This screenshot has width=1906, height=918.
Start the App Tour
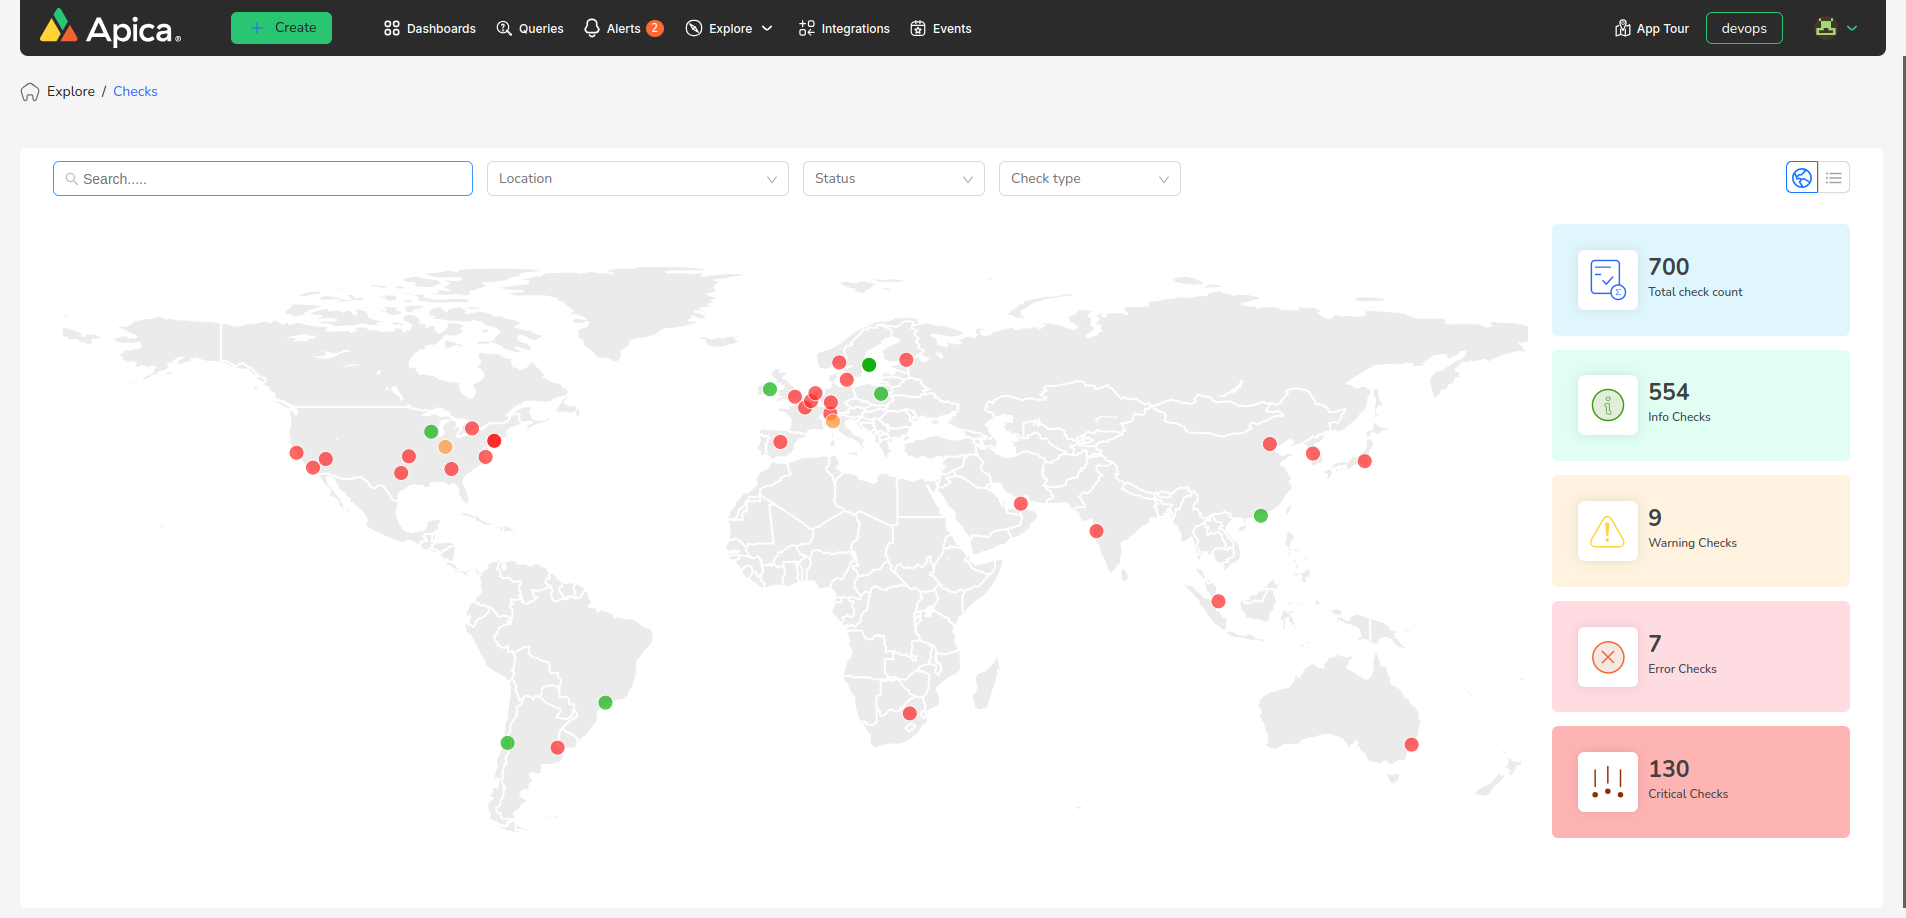click(1652, 29)
